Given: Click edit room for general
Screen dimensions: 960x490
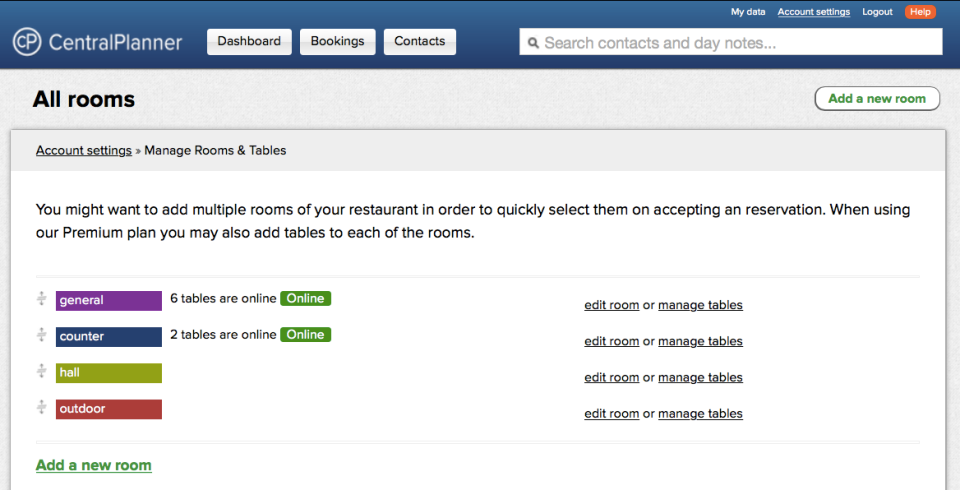Looking at the screenshot, I should click(x=611, y=305).
